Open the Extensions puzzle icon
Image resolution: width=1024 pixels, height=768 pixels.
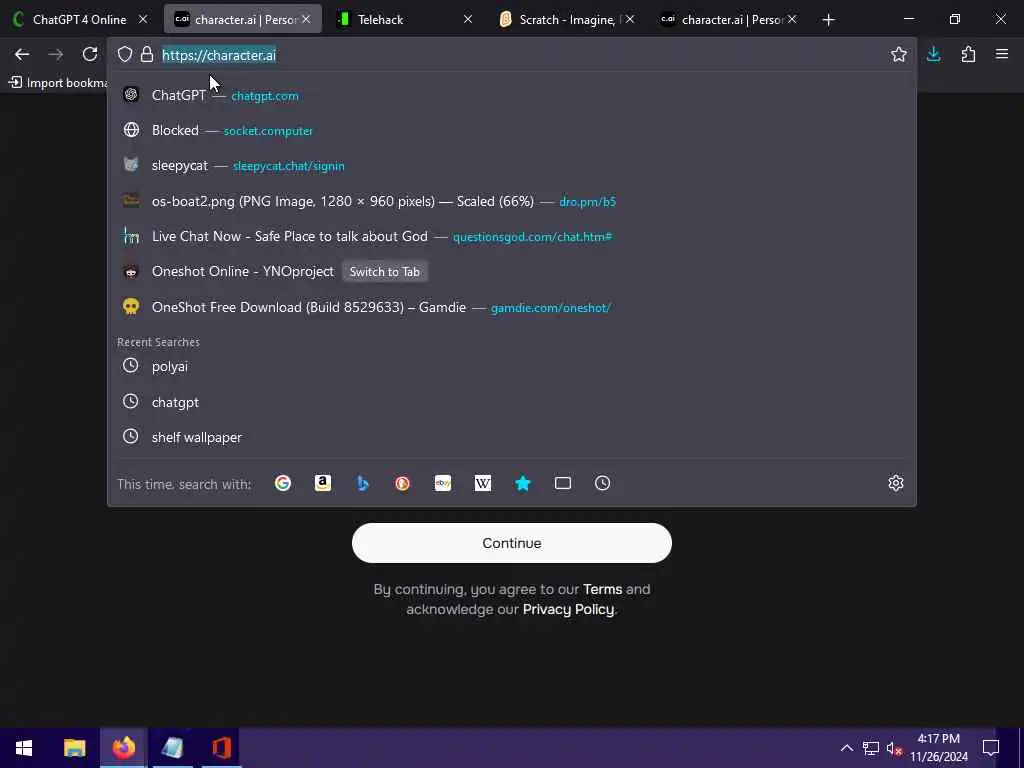click(968, 55)
